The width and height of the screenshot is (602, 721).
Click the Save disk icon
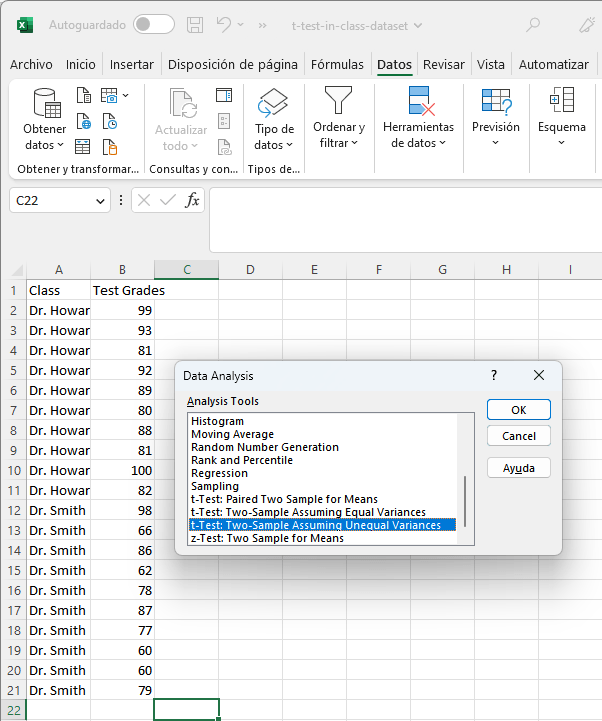196,24
